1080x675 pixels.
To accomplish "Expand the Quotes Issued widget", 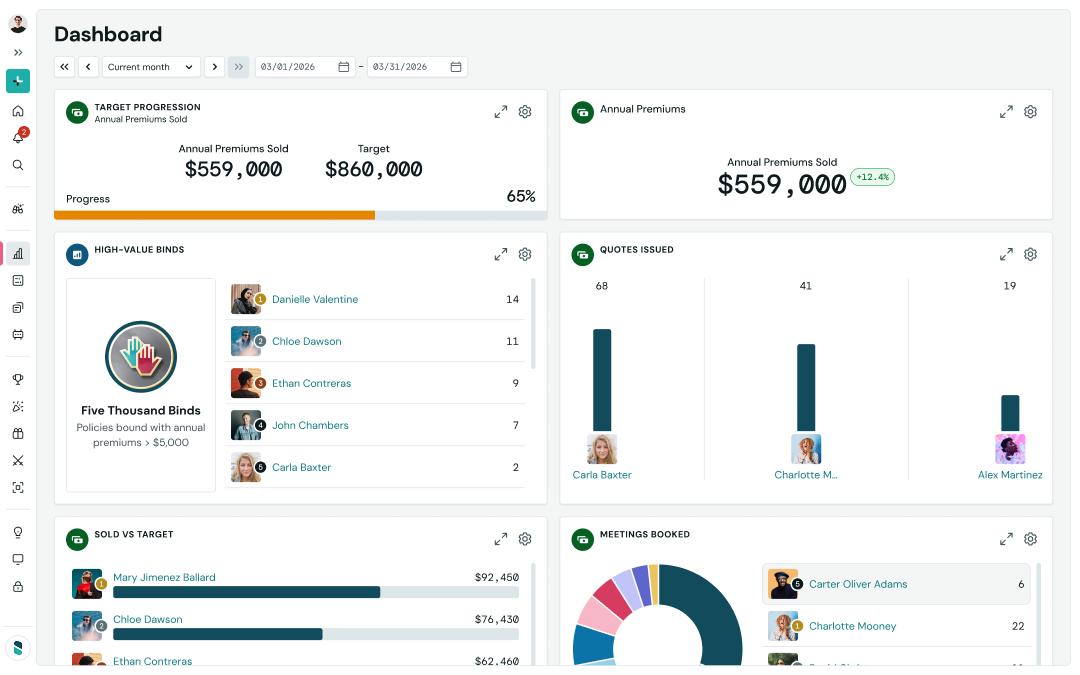I will coord(1006,254).
